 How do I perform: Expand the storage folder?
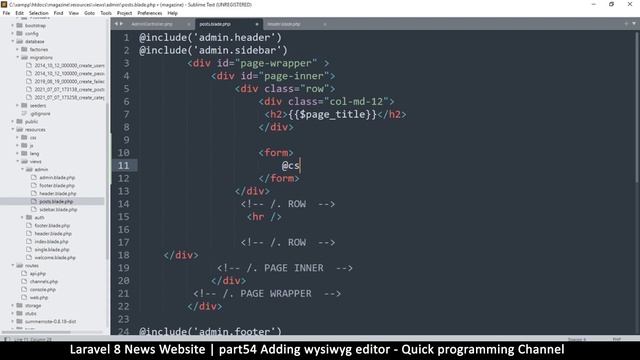(x=13, y=305)
